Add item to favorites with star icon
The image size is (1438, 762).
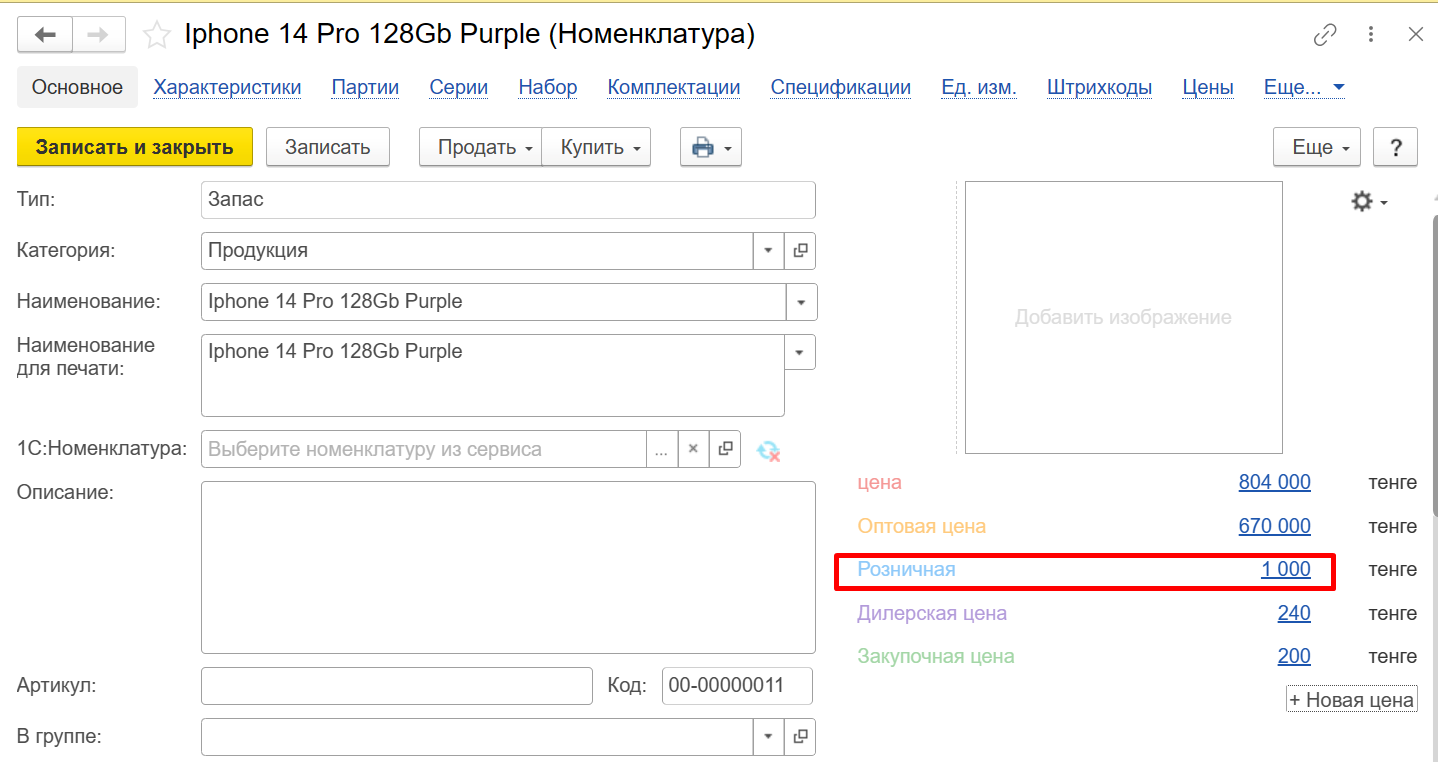[156, 36]
